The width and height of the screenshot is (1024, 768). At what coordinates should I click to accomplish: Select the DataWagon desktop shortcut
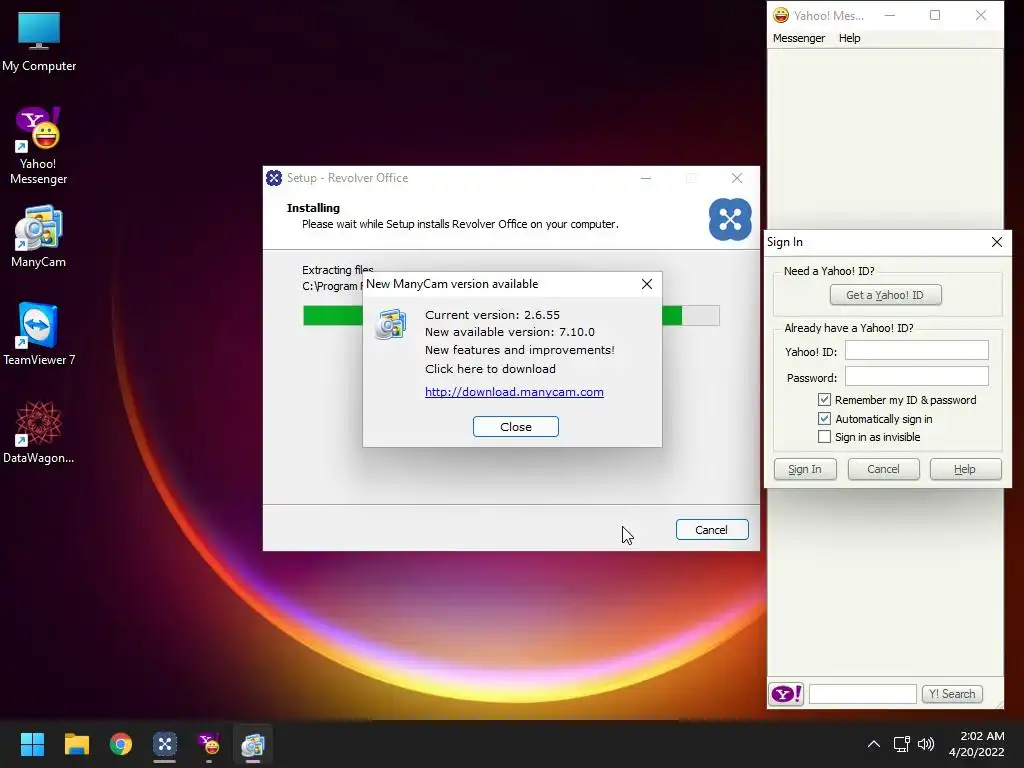tap(39, 432)
